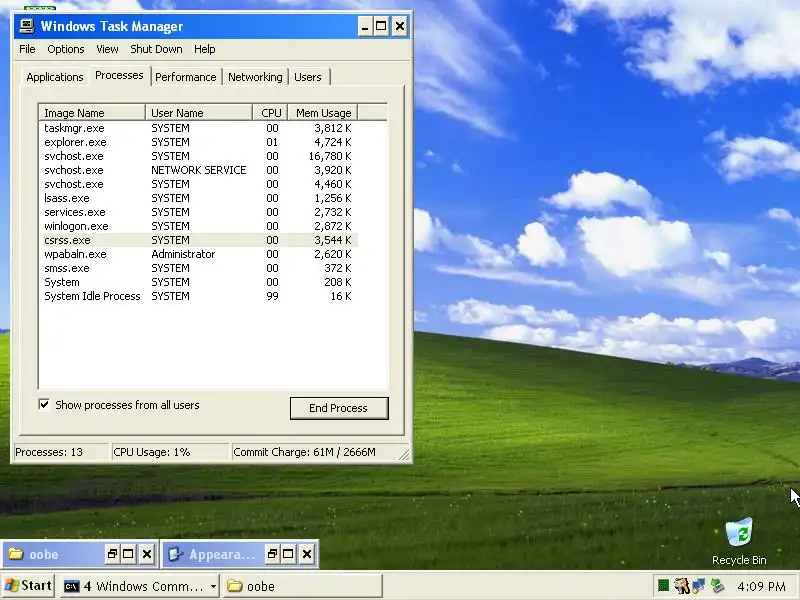The width and height of the screenshot is (800, 600).
Task: Select the winlogon.exe process row
Action: 198,226
